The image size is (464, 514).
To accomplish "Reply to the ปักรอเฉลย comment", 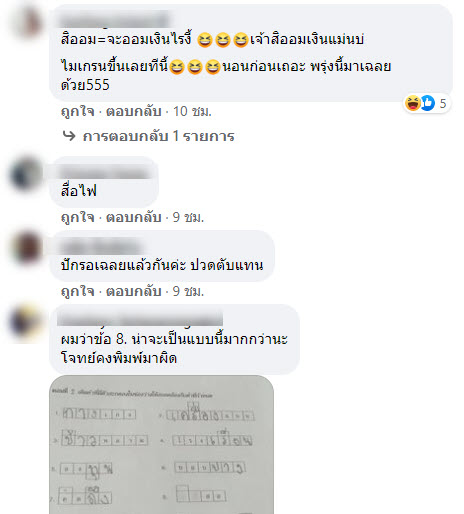I will click(134, 291).
